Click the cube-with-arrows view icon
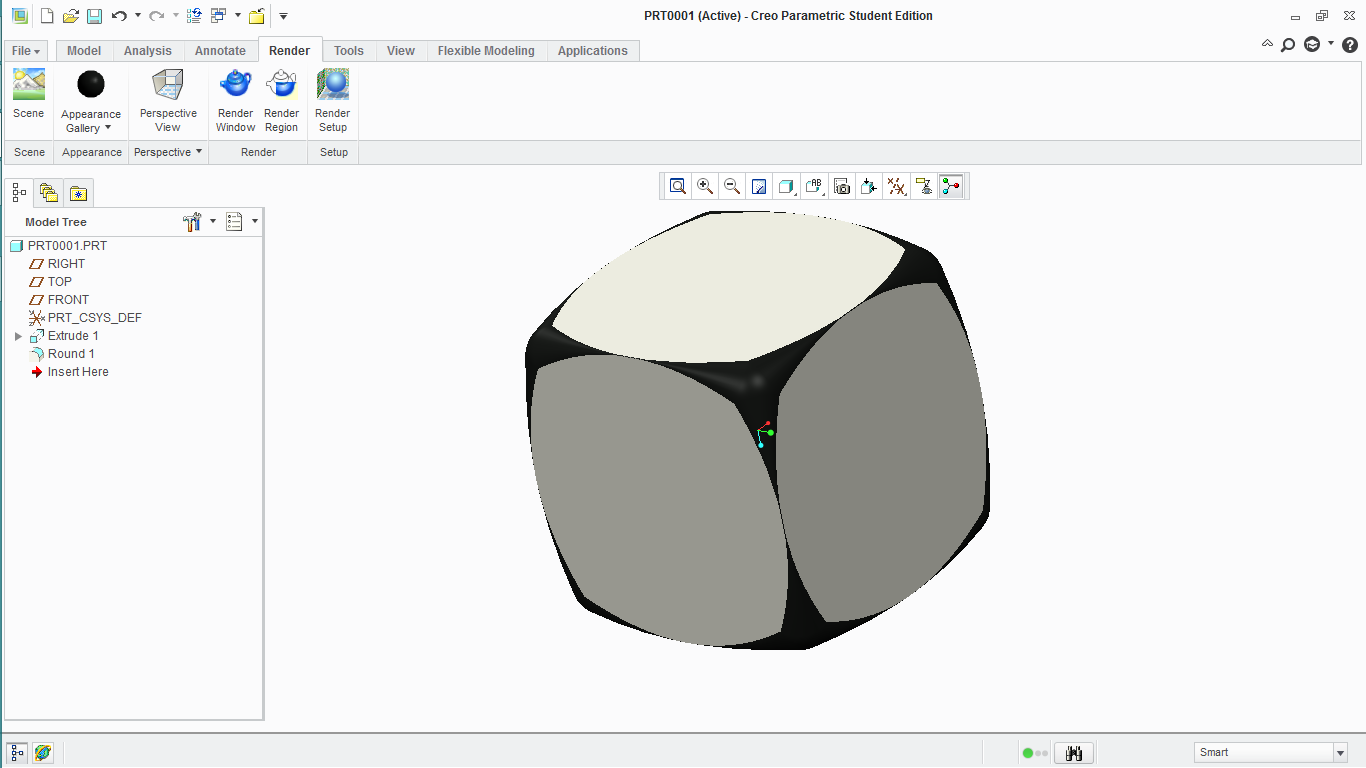This screenshot has width=1366, height=768. point(869,186)
